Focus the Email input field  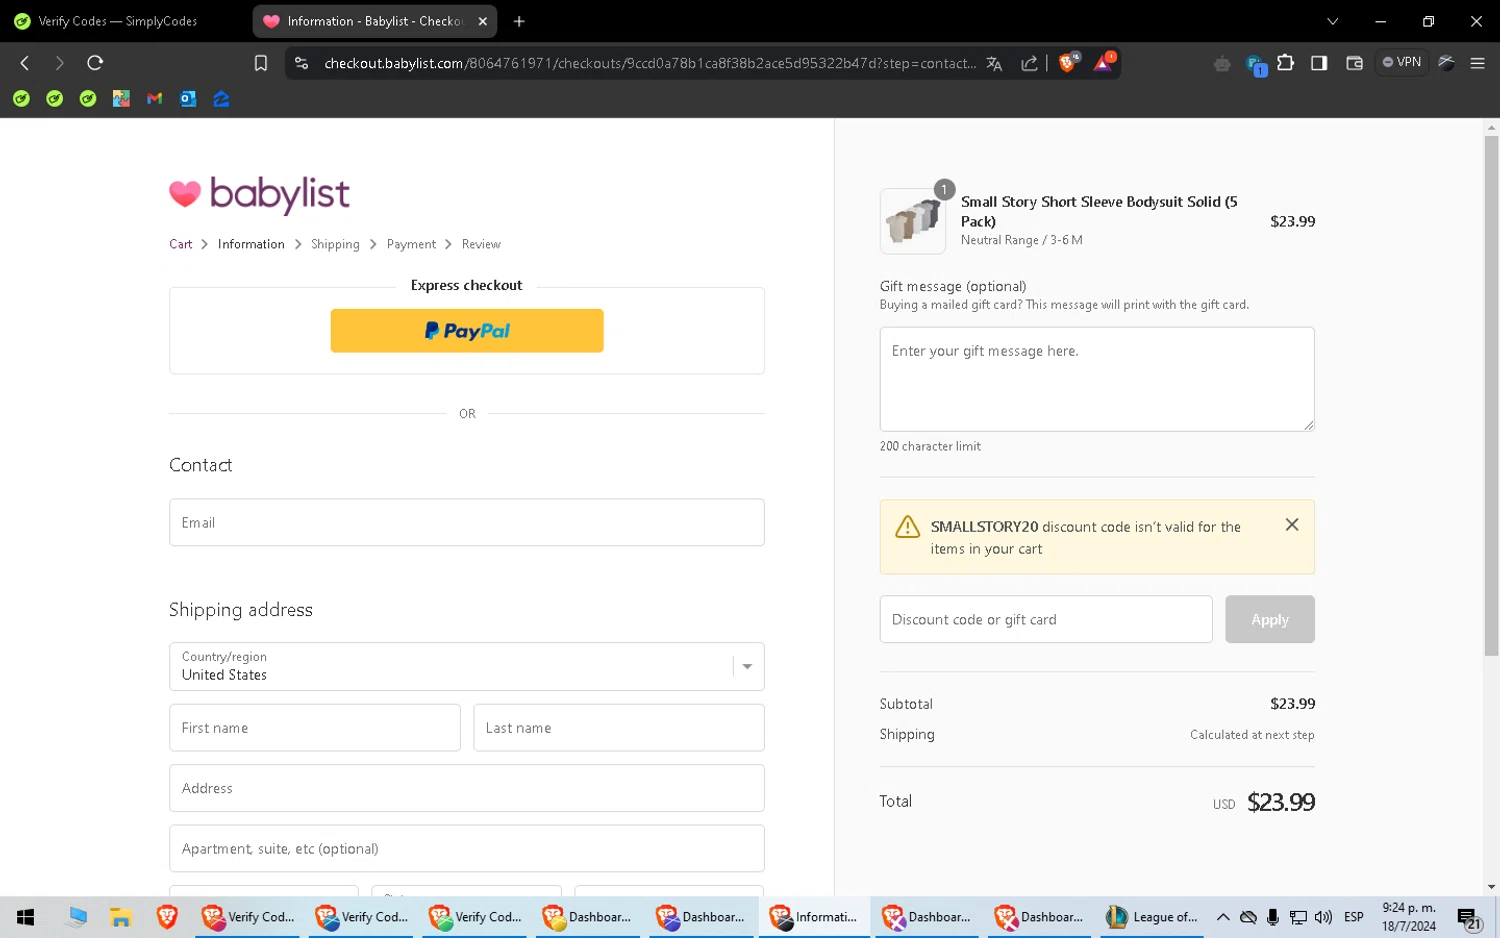tap(467, 523)
